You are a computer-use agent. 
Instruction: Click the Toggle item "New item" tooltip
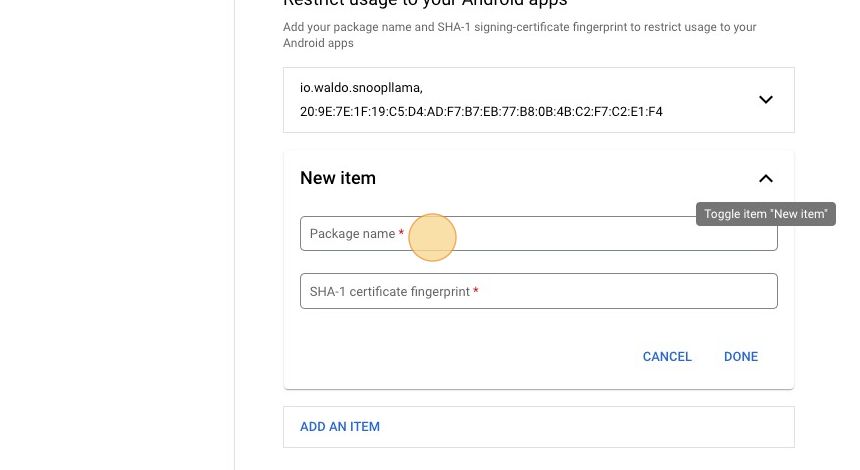765,214
